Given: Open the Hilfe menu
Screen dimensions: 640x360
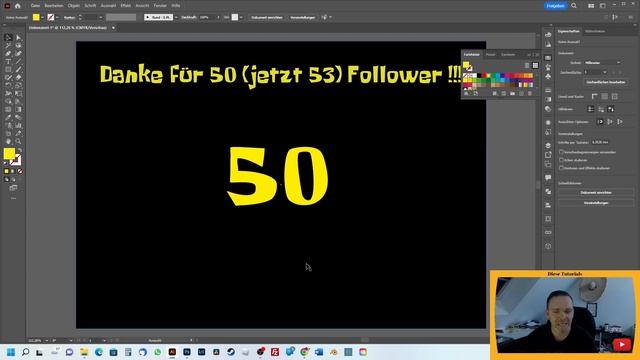Looking at the screenshot, I should 176,6.
